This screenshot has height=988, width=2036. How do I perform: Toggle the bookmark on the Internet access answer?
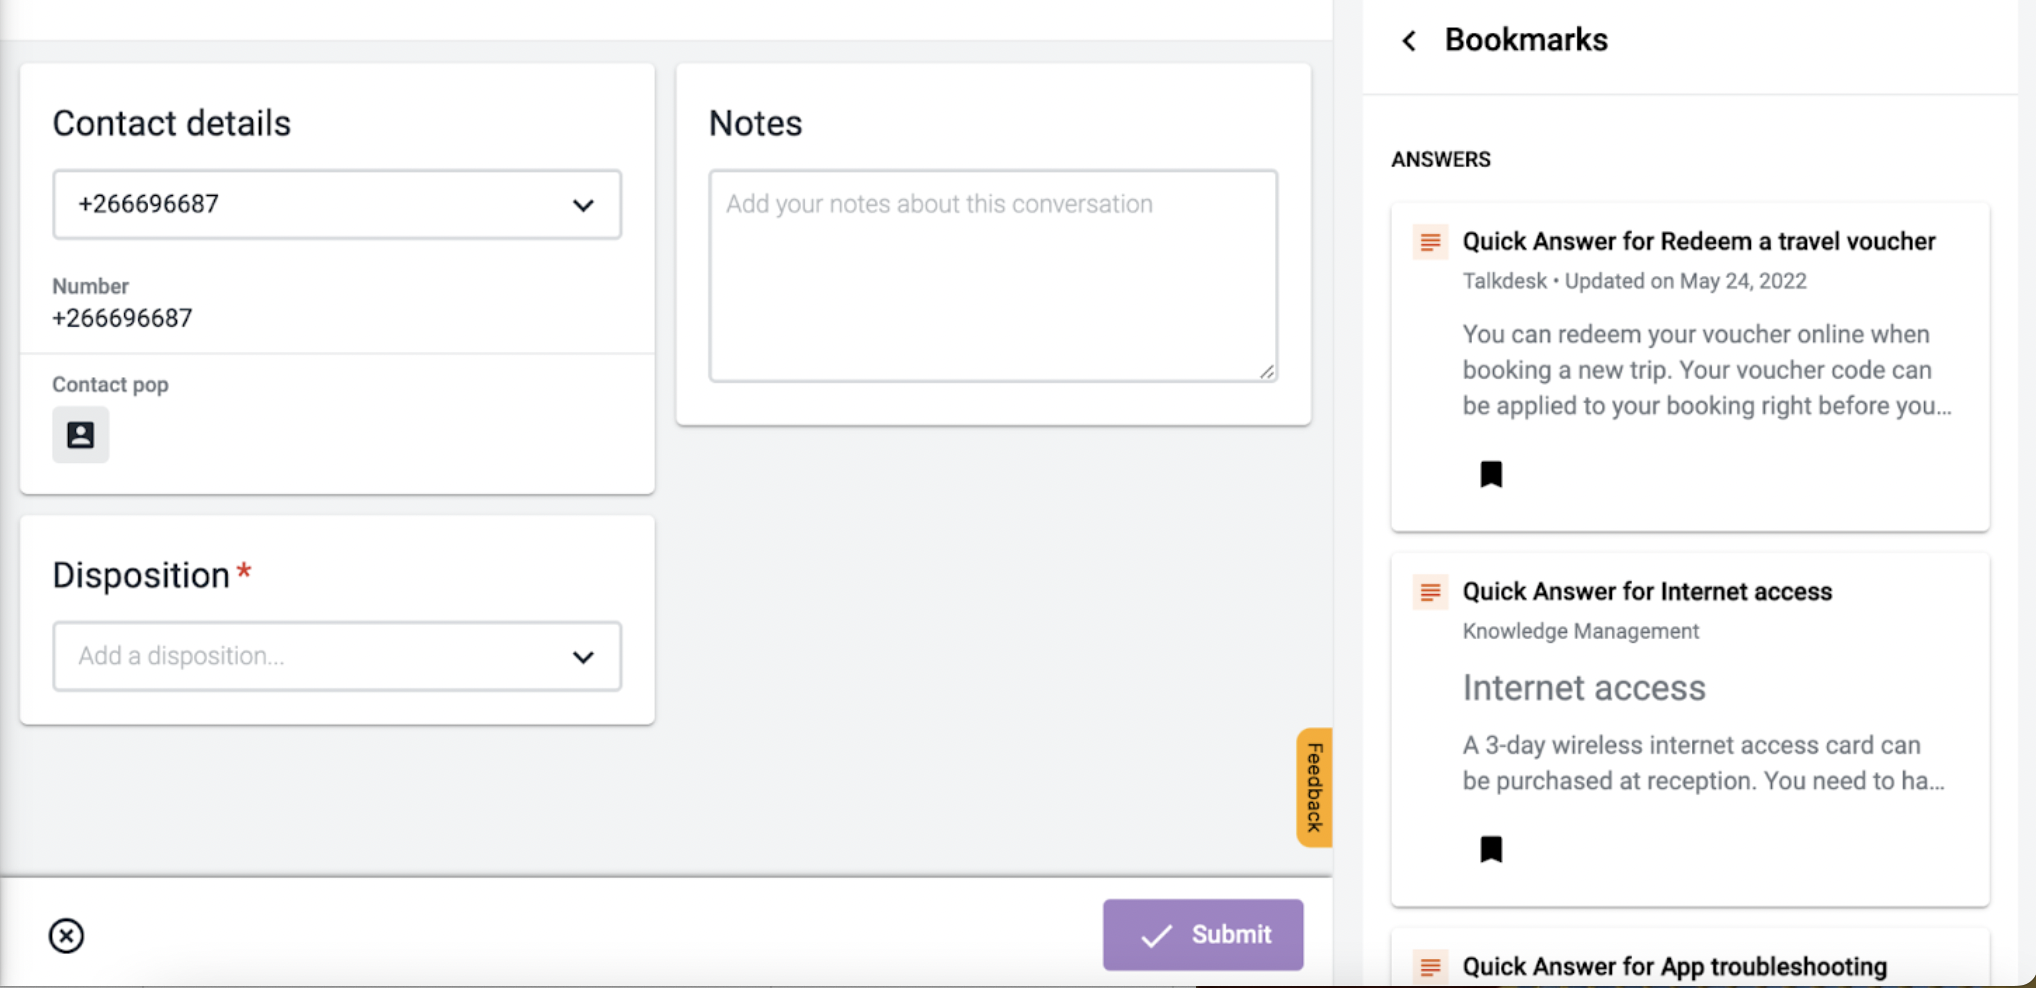[x=1491, y=848]
